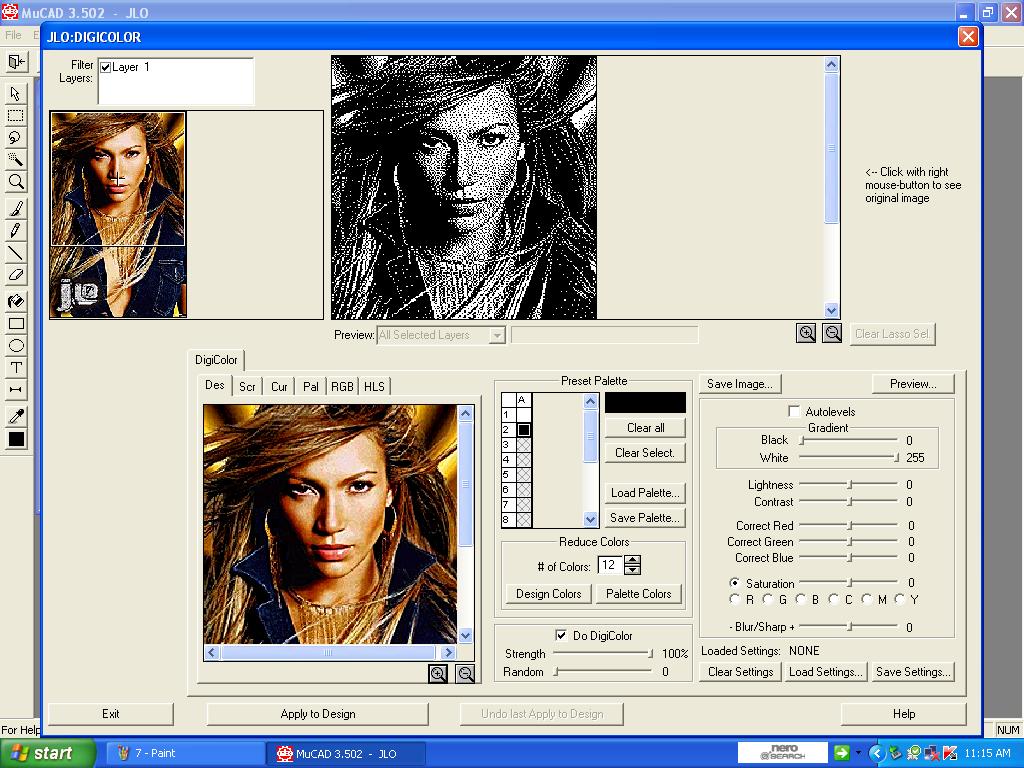Click the Load Palette button
Screen dimensions: 1024x768
click(644, 492)
